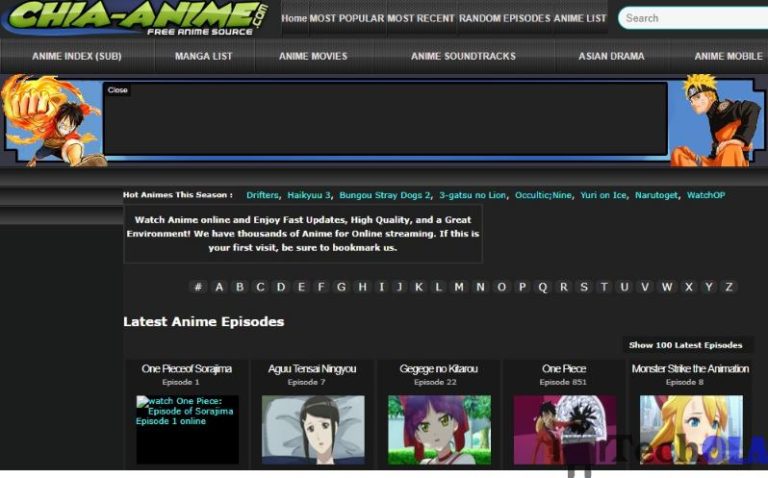Select letter M in index
This screenshot has height=478, width=768.
pyautogui.click(x=459, y=287)
